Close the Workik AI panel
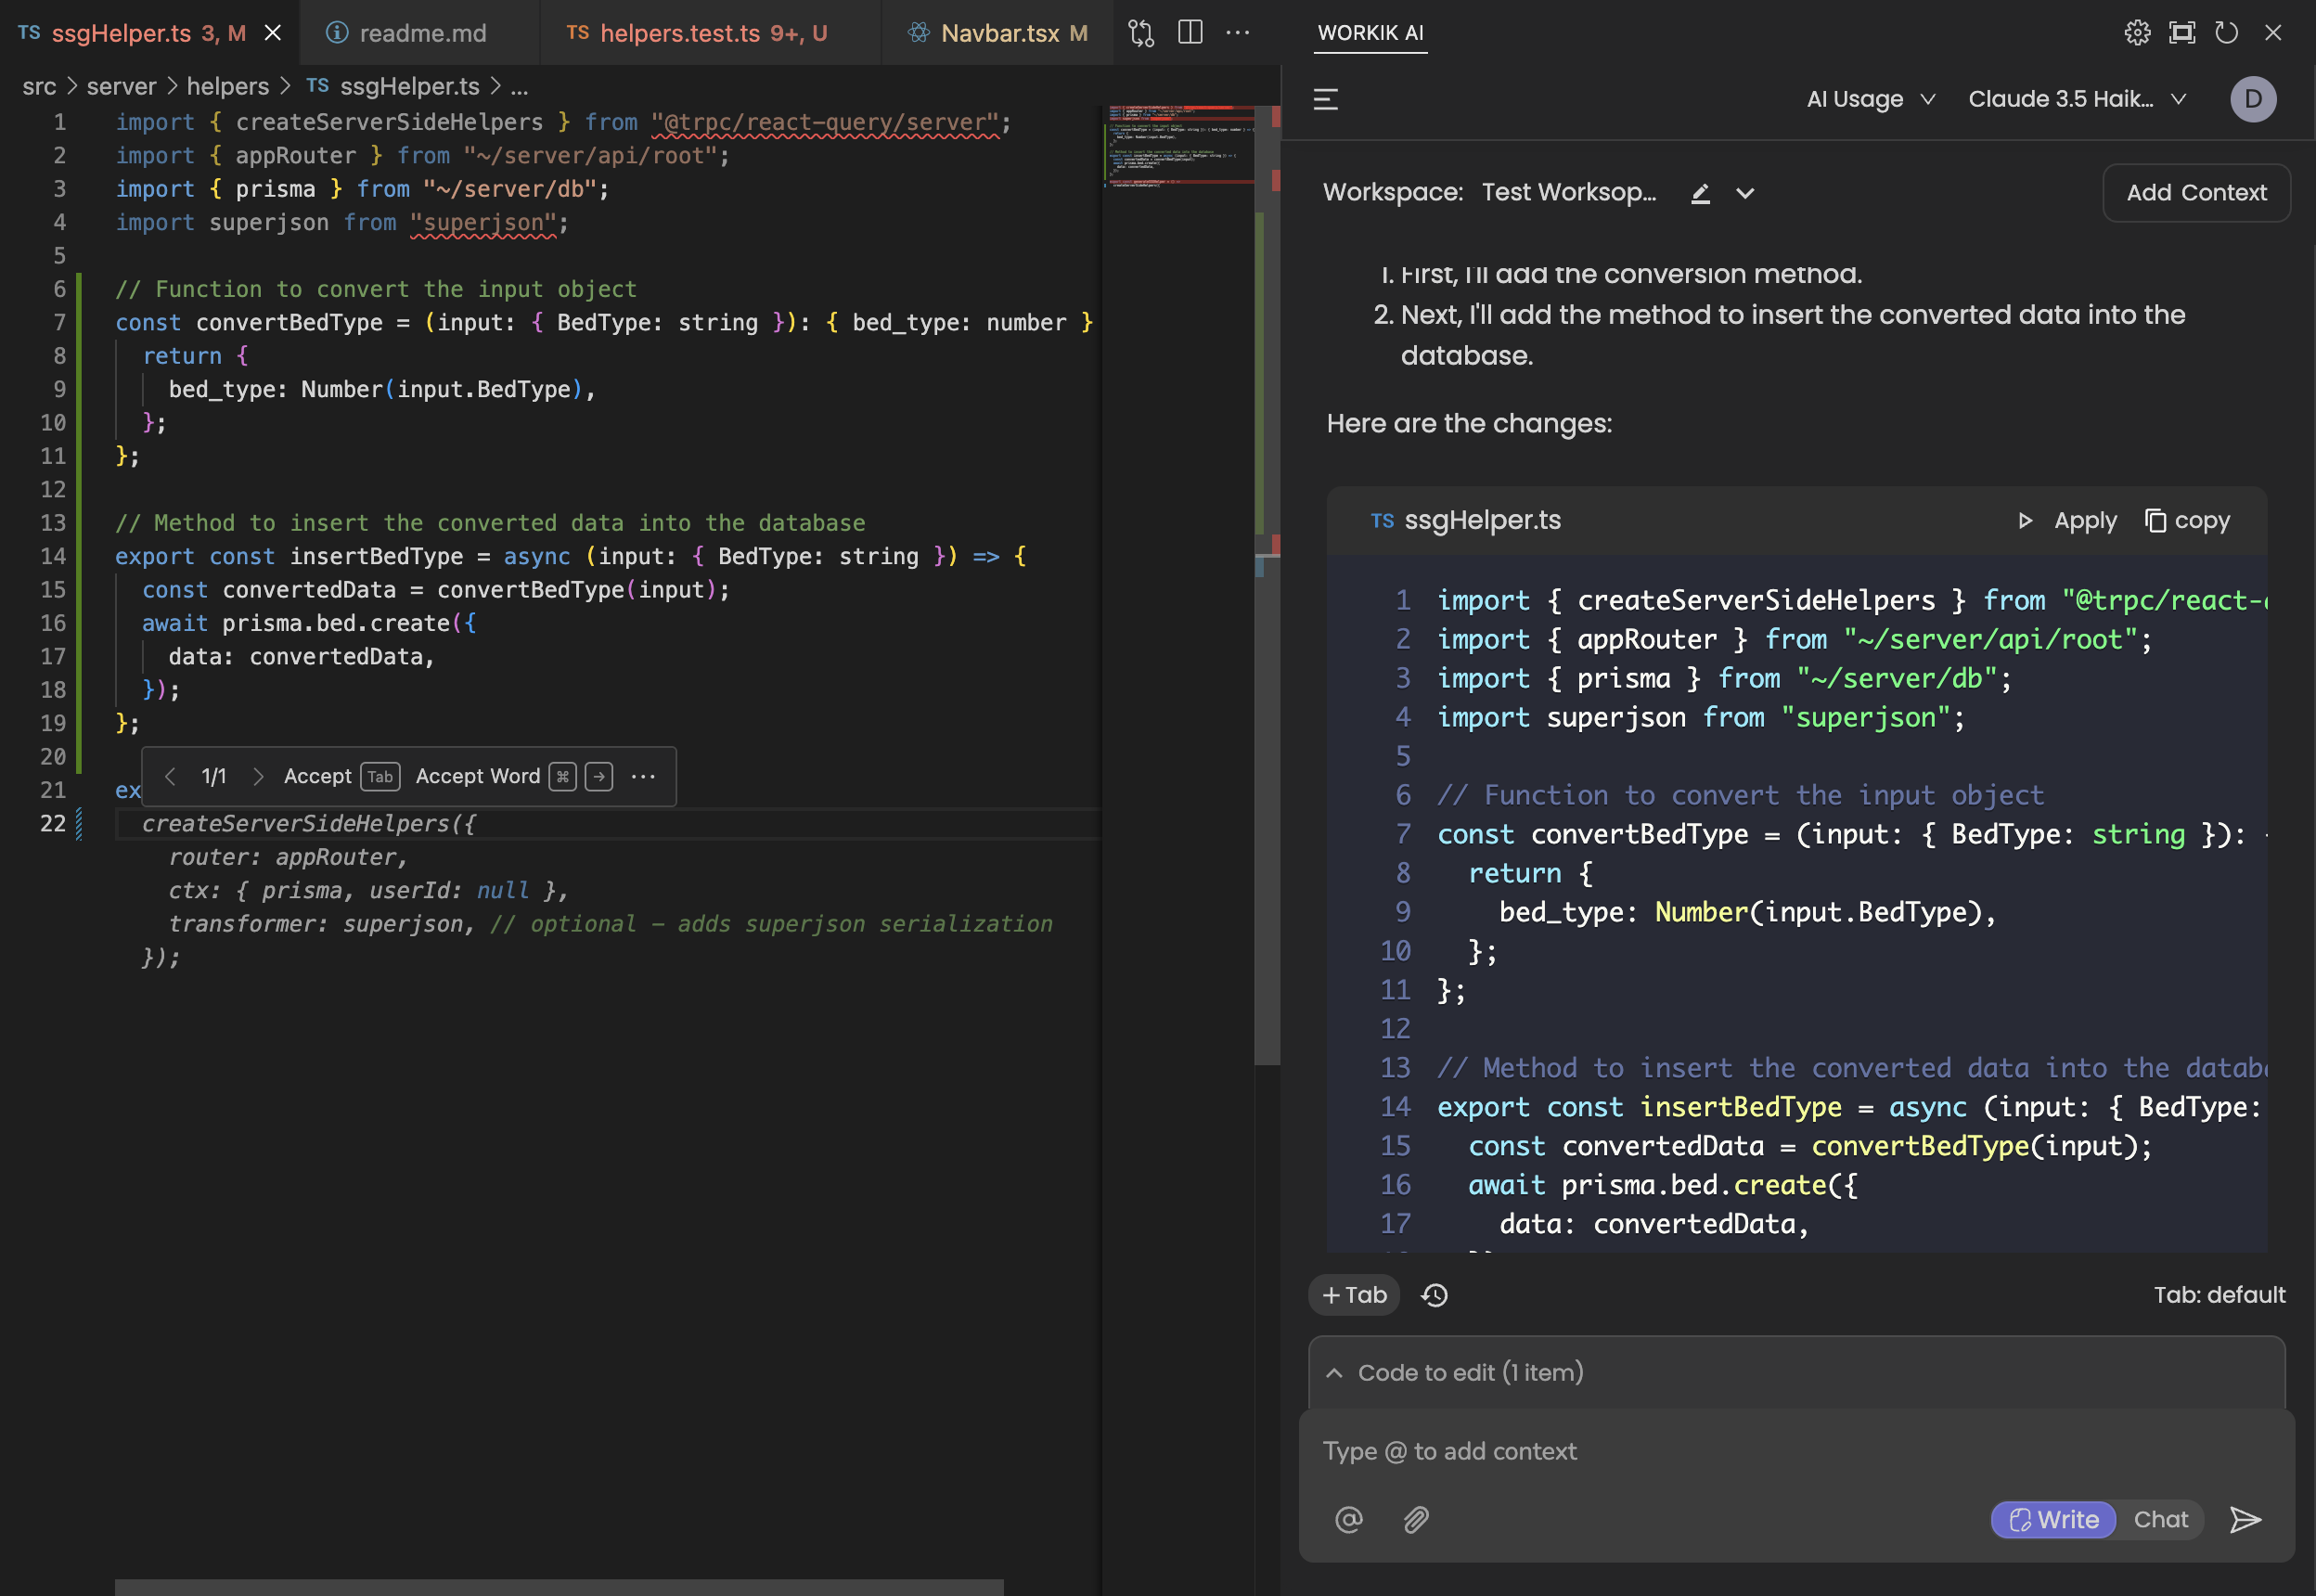The width and height of the screenshot is (2316, 1596). pos(2273,33)
